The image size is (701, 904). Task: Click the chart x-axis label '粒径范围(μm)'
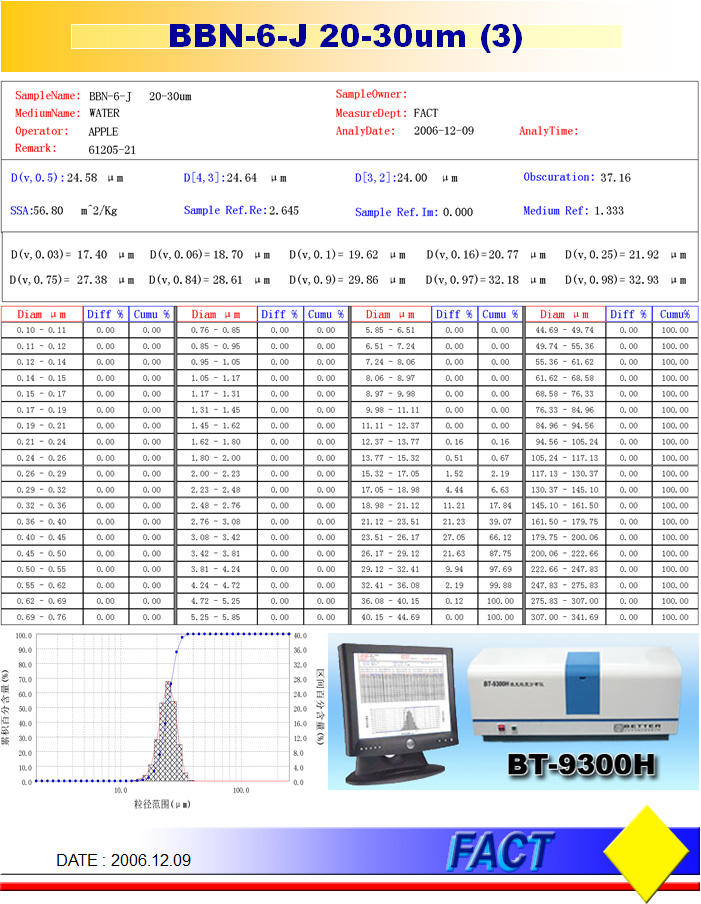[162, 804]
